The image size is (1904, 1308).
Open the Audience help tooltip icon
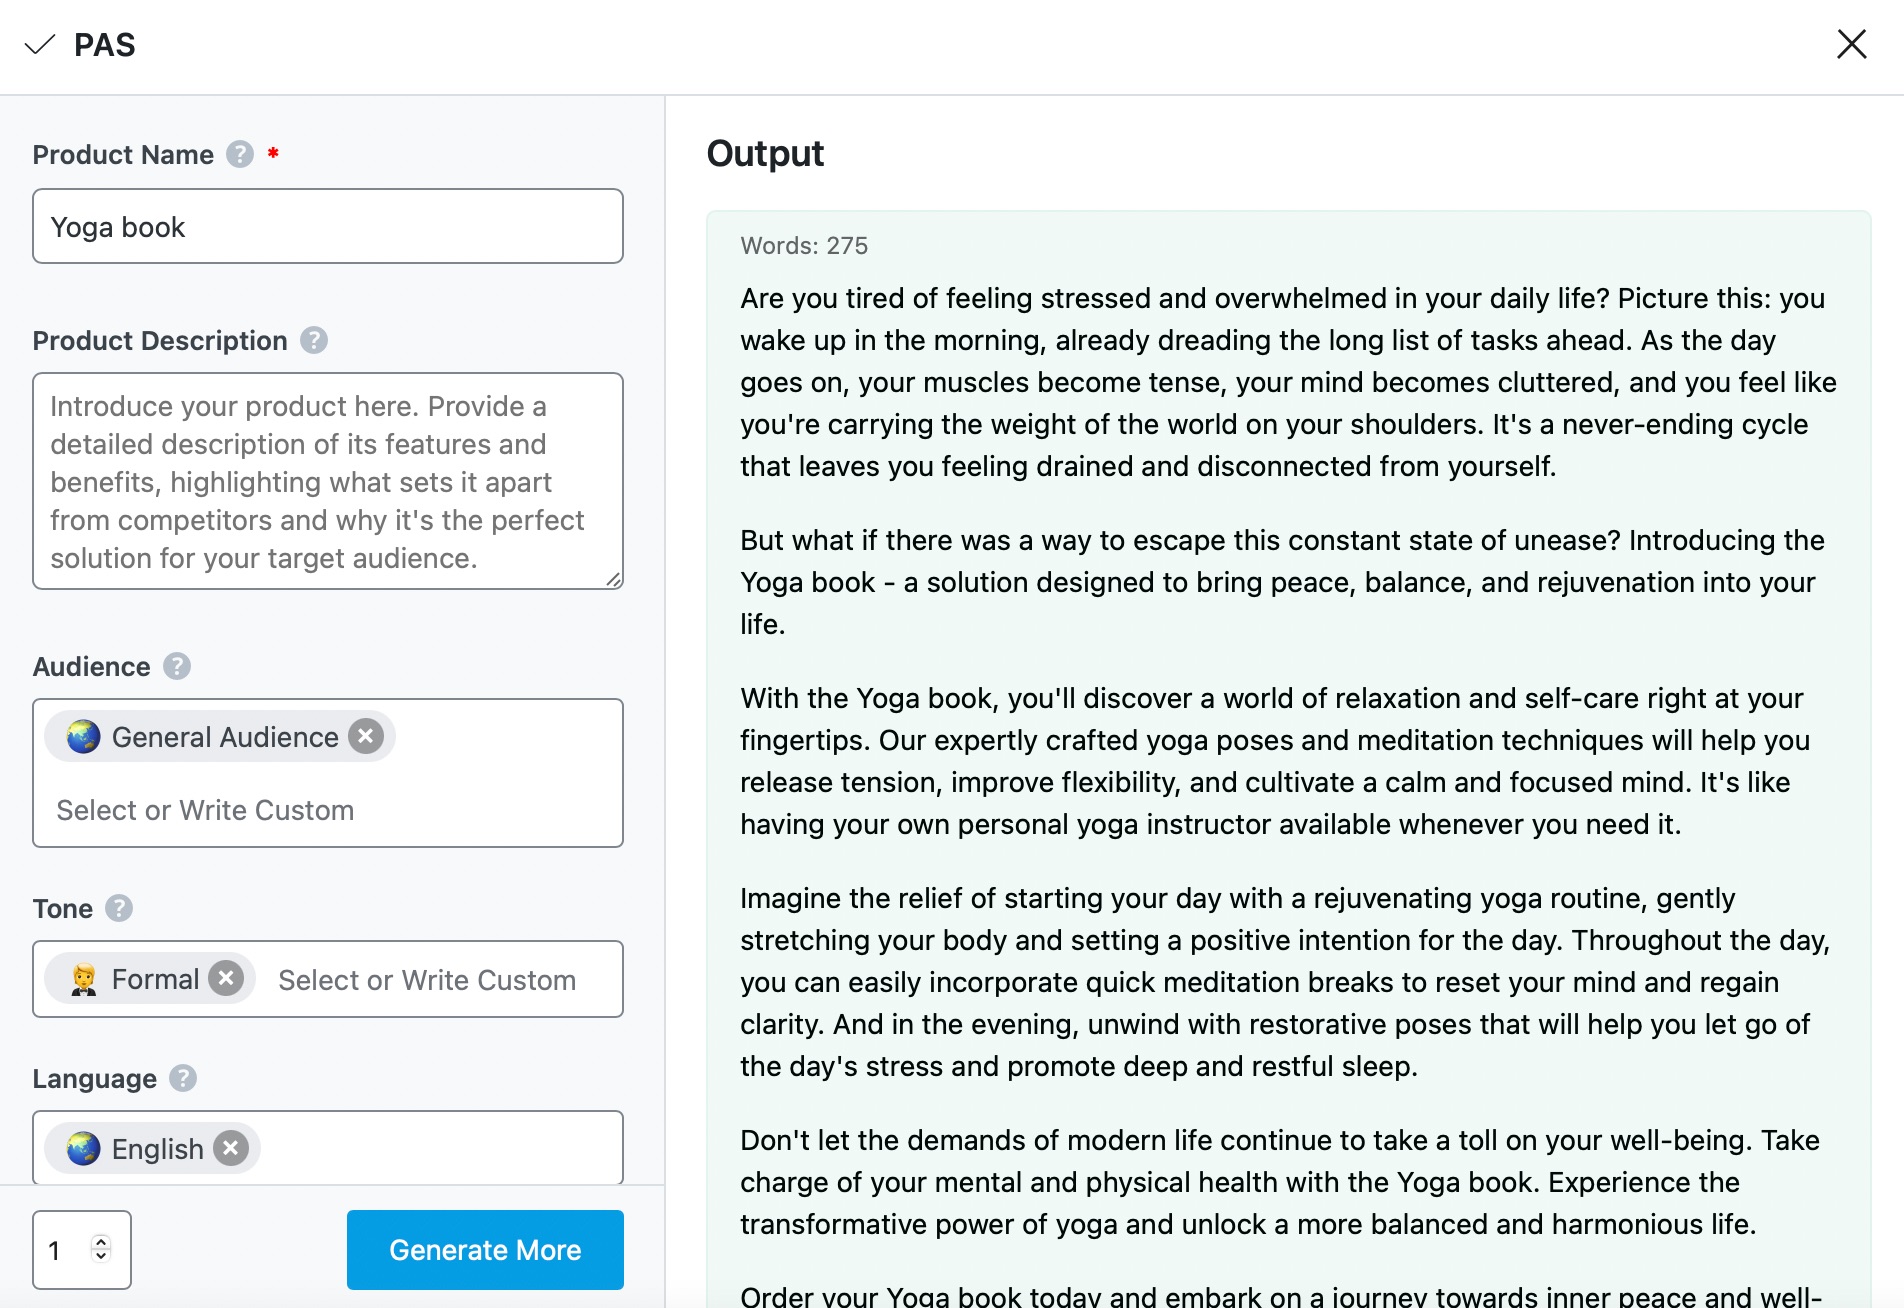coord(177,666)
